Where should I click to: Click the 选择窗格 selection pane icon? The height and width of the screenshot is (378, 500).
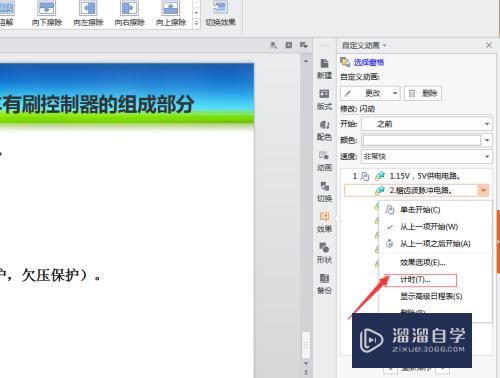pyautogui.click(x=345, y=62)
